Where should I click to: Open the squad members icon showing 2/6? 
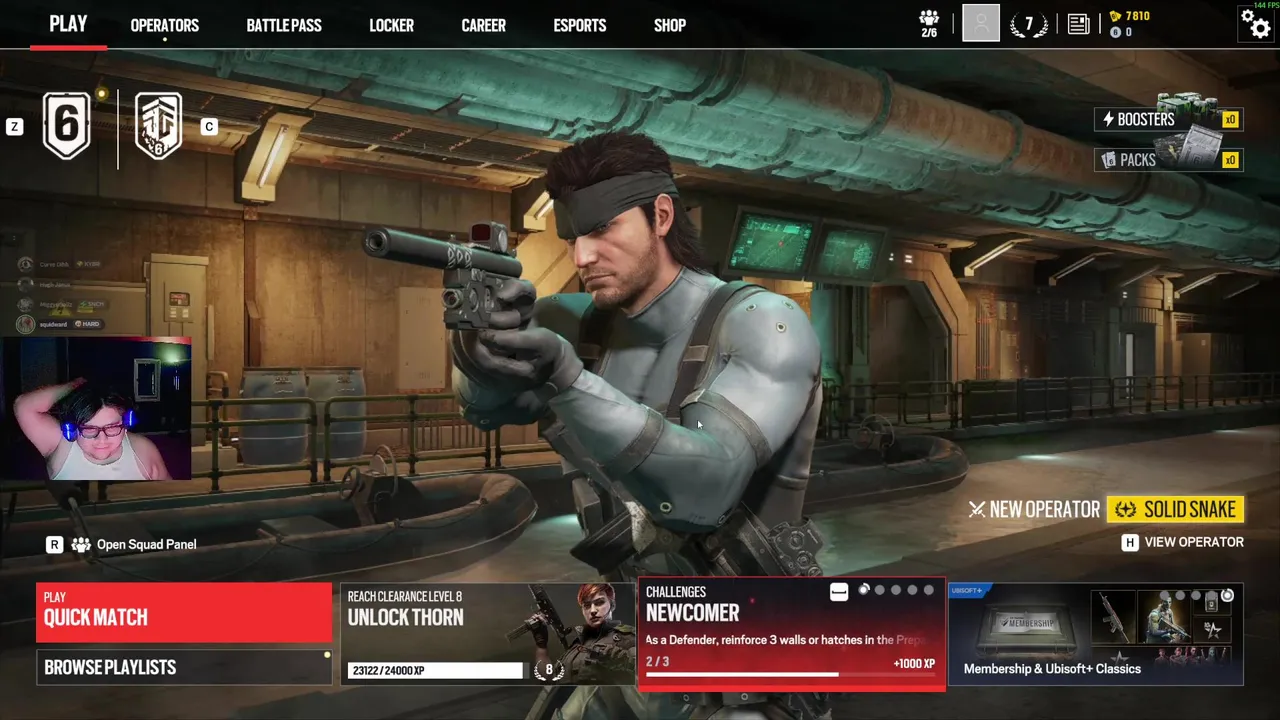pyautogui.click(x=929, y=23)
